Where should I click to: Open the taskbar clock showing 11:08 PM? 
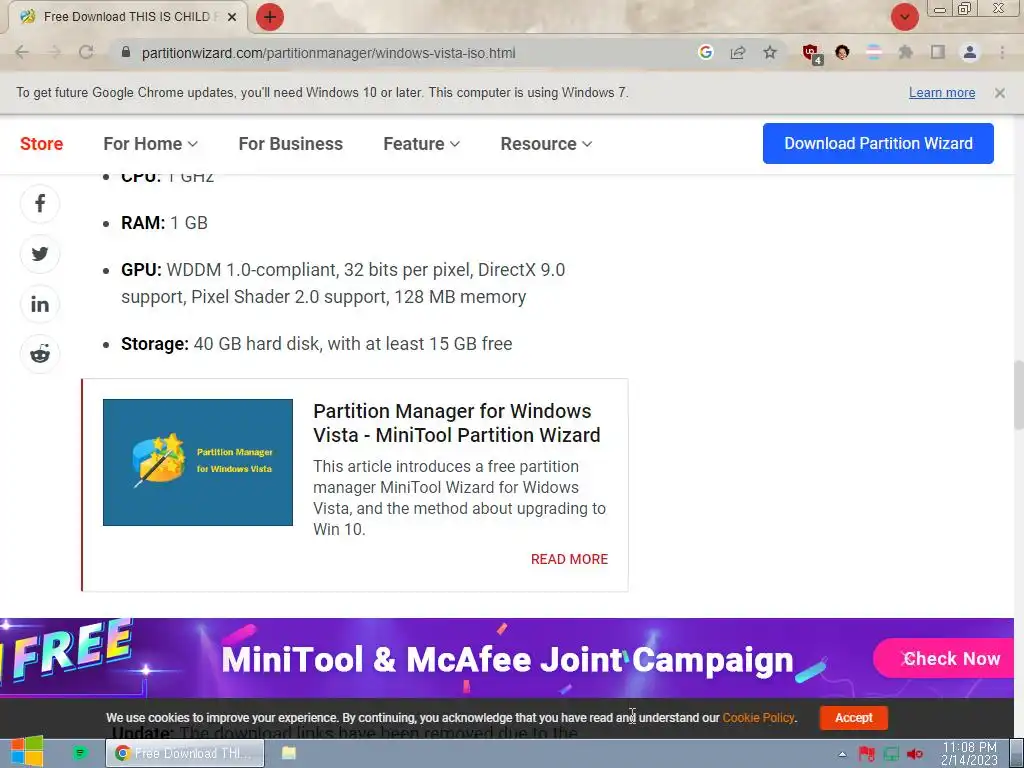click(969, 754)
